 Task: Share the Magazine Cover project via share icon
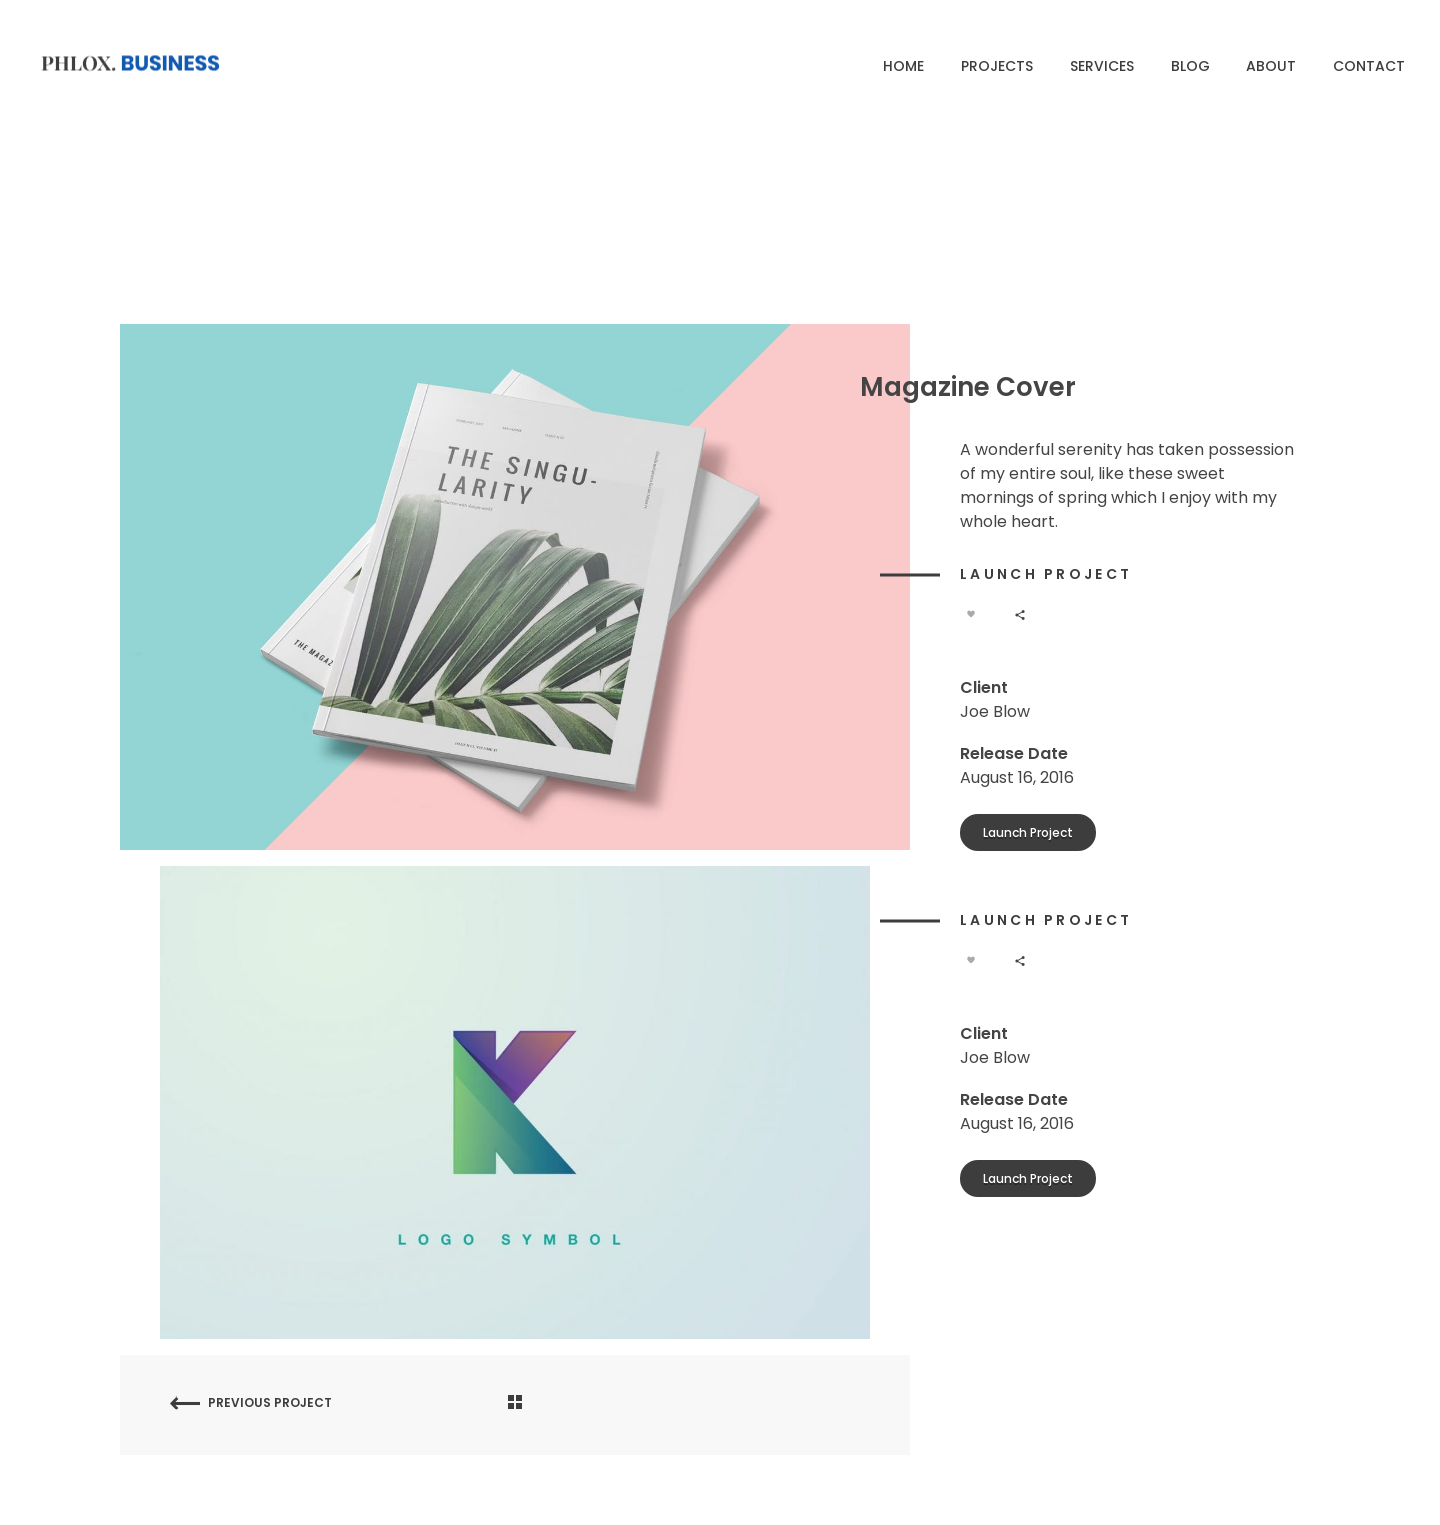(x=1020, y=615)
